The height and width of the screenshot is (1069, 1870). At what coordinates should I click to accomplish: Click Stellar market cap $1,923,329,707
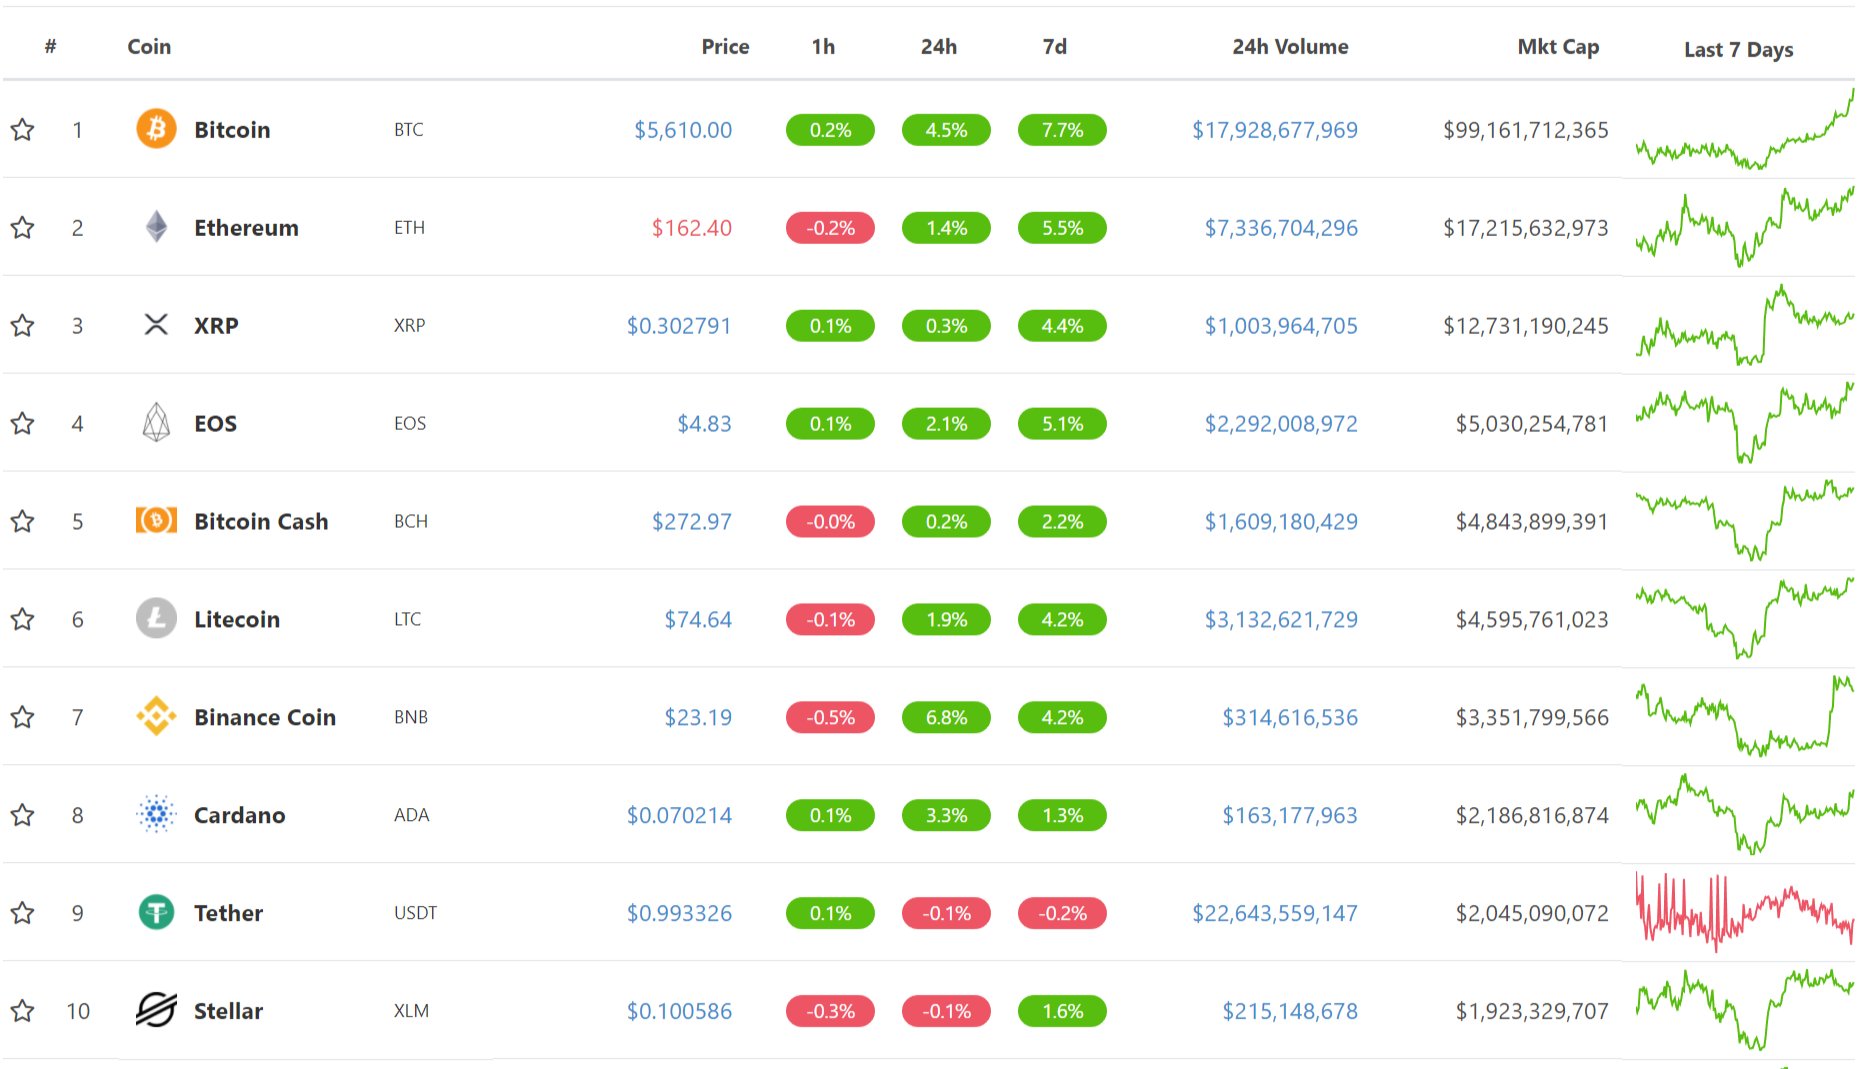point(1532,1011)
